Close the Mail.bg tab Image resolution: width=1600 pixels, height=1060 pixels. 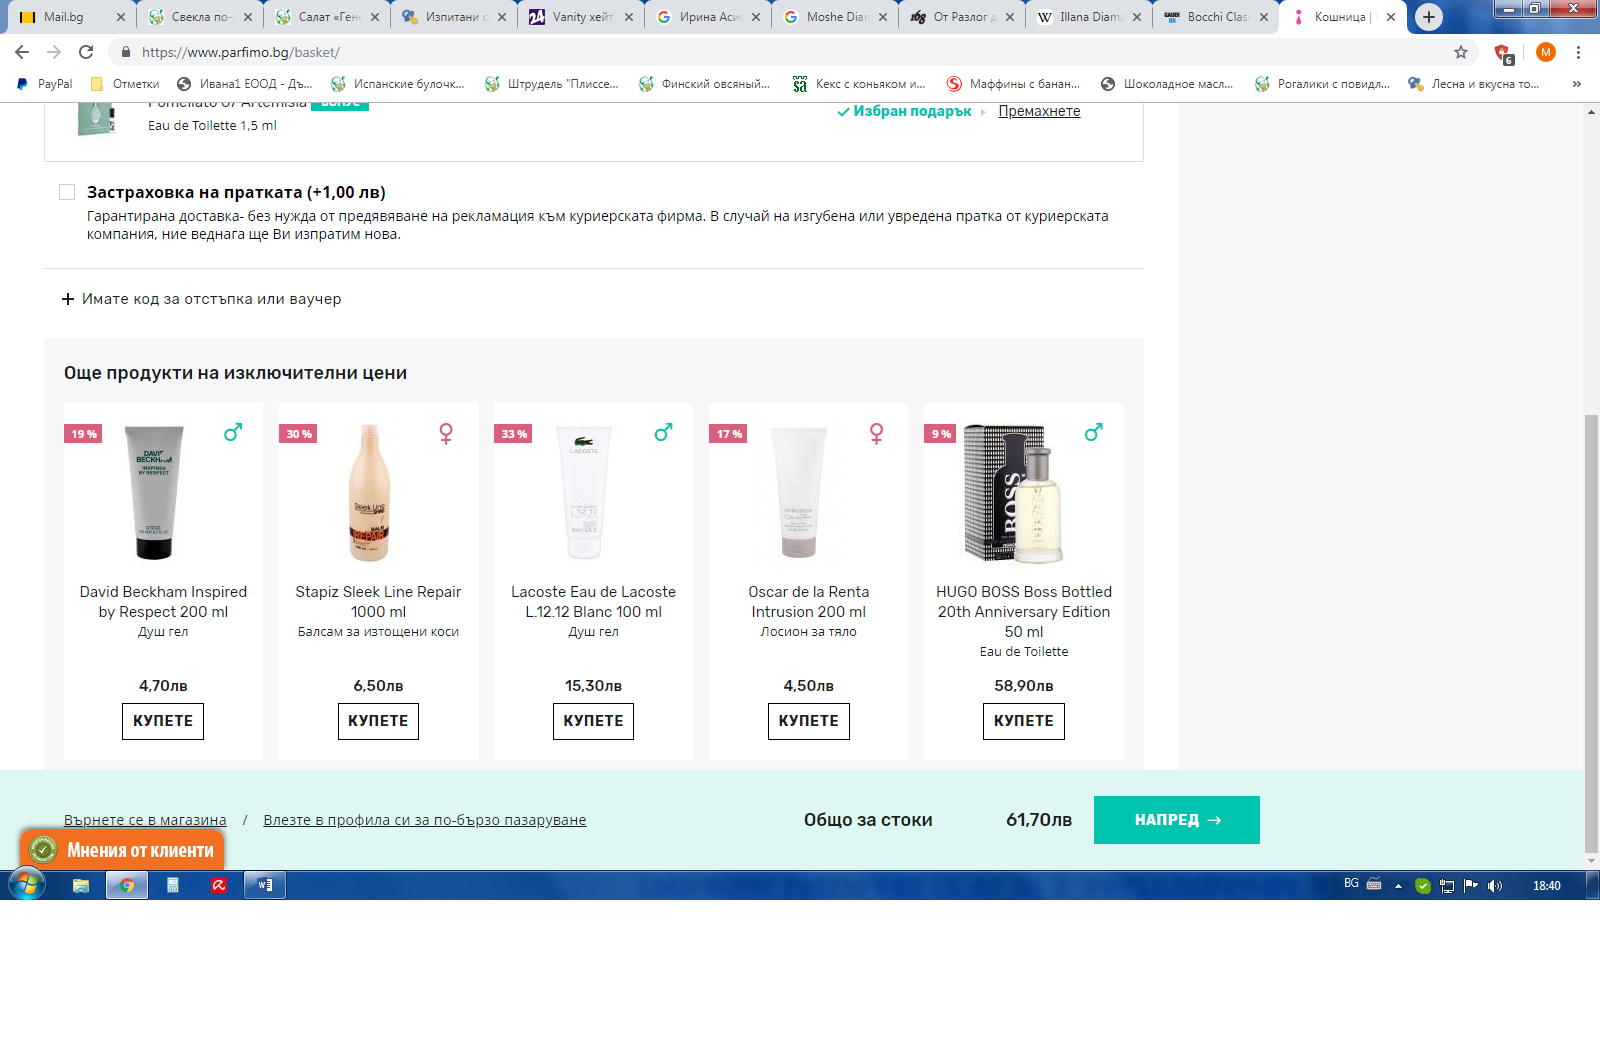tap(120, 17)
